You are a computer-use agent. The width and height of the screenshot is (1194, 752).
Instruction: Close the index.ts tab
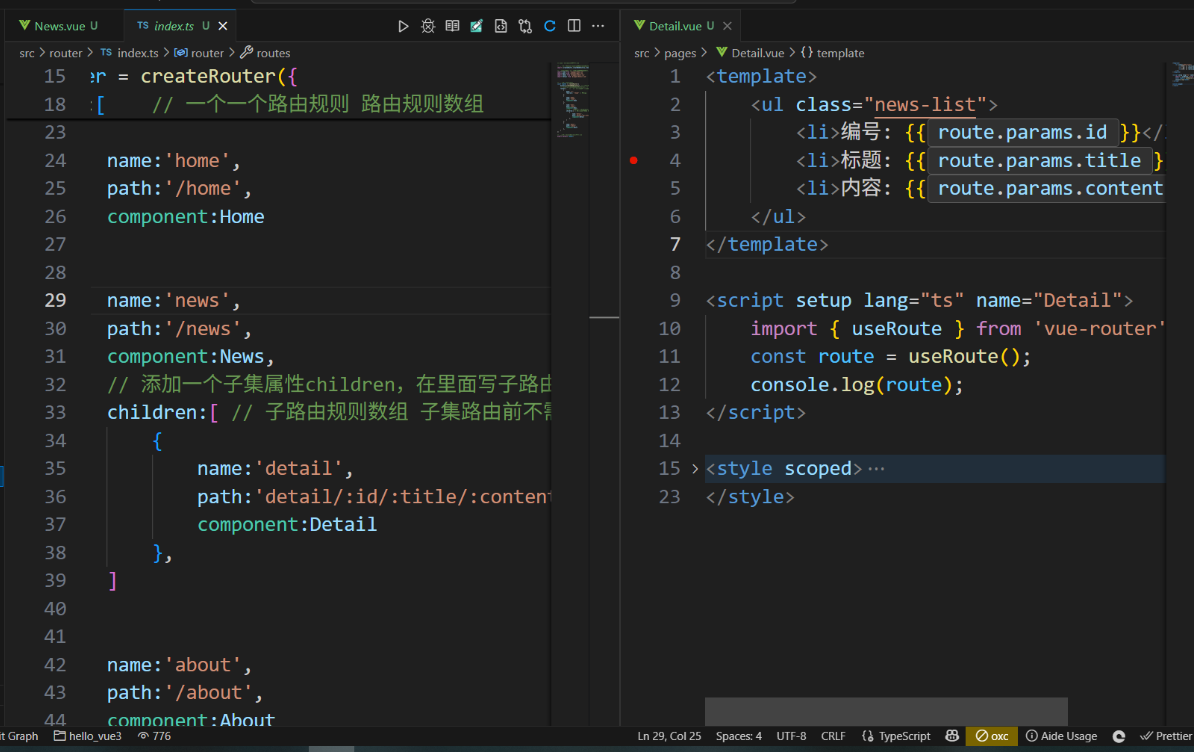click(x=223, y=26)
